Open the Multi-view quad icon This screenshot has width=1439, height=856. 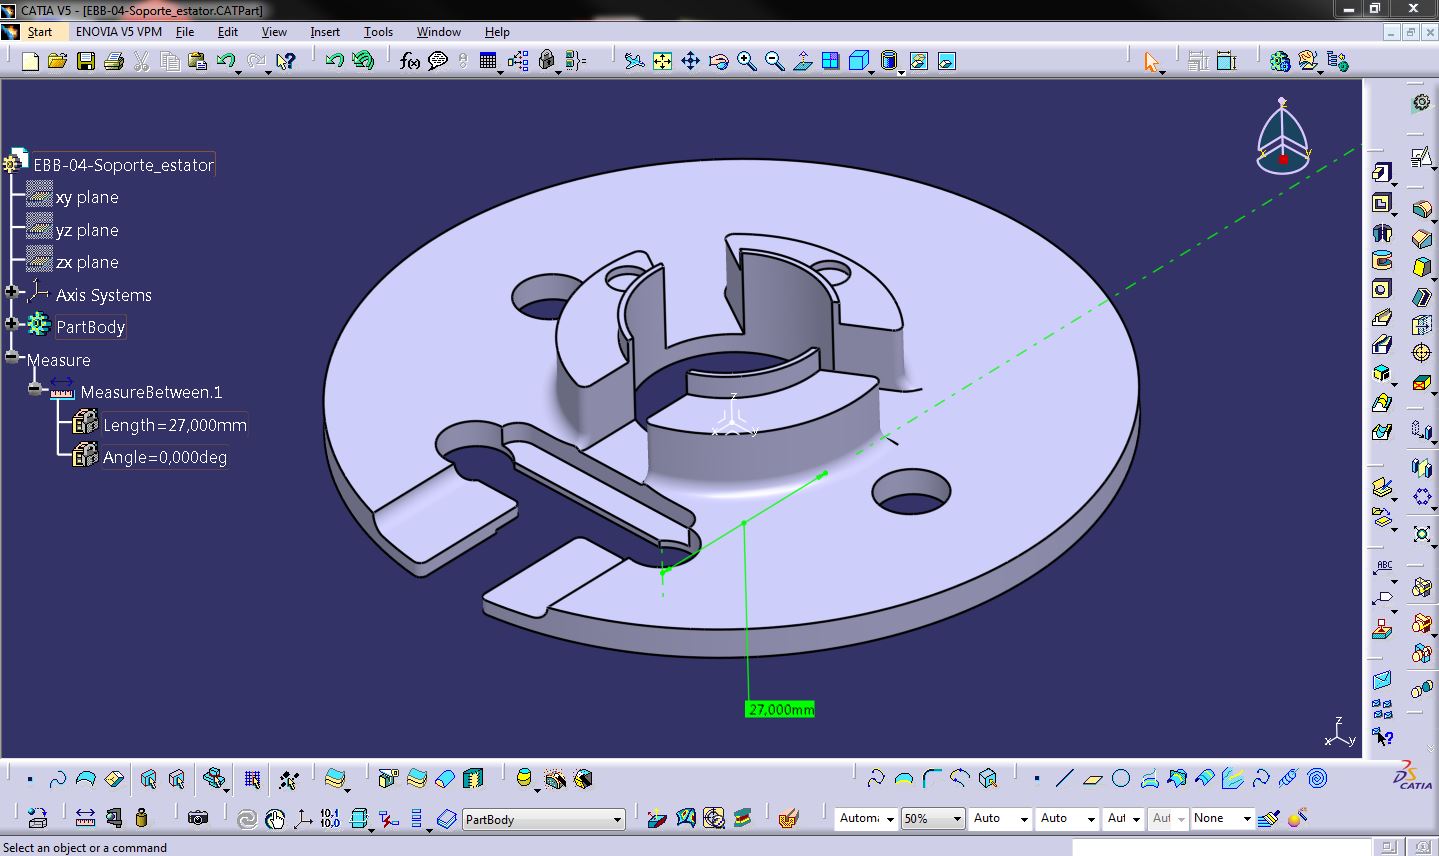[x=830, y=61]
